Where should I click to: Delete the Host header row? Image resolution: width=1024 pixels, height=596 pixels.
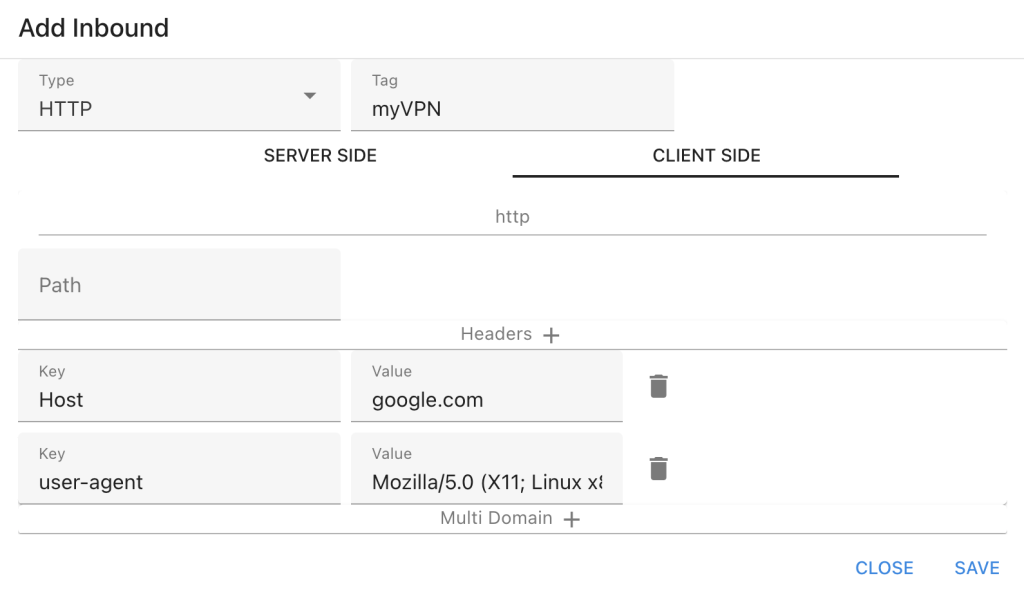(658, 386)
